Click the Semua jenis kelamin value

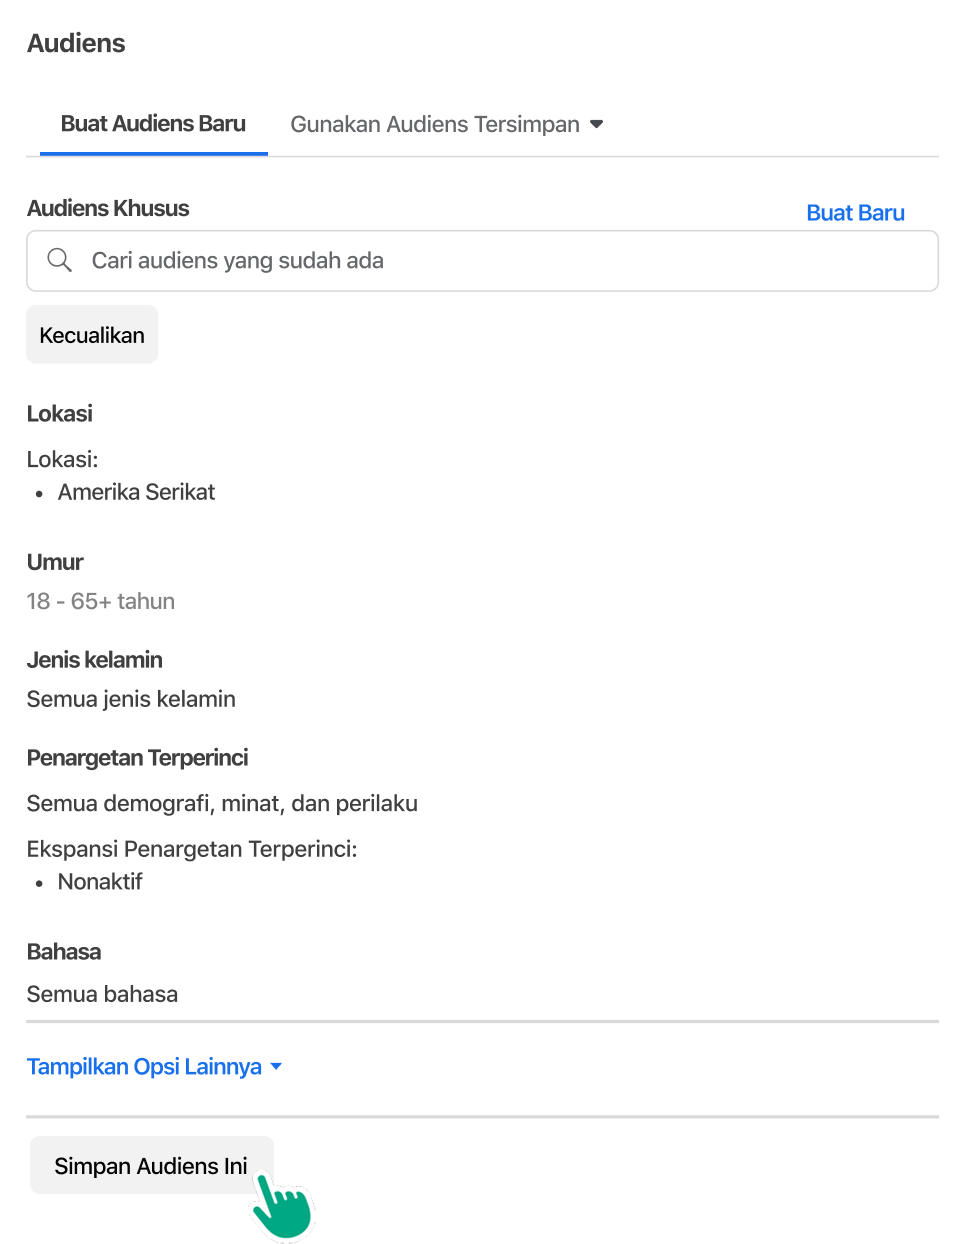131,699
